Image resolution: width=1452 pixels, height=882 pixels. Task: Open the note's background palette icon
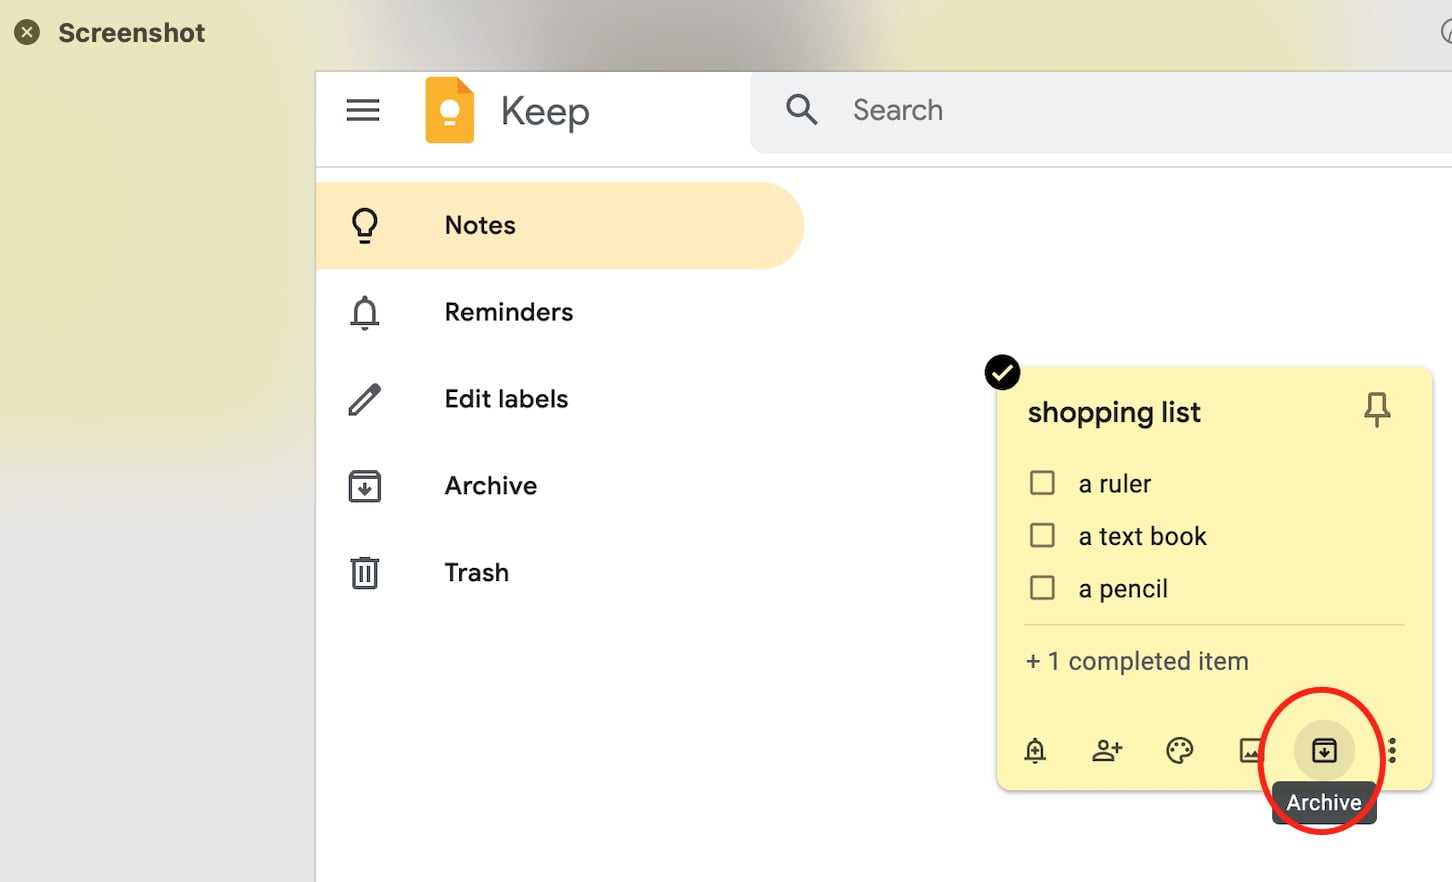pyautogui.click(x=1180, y=750)
